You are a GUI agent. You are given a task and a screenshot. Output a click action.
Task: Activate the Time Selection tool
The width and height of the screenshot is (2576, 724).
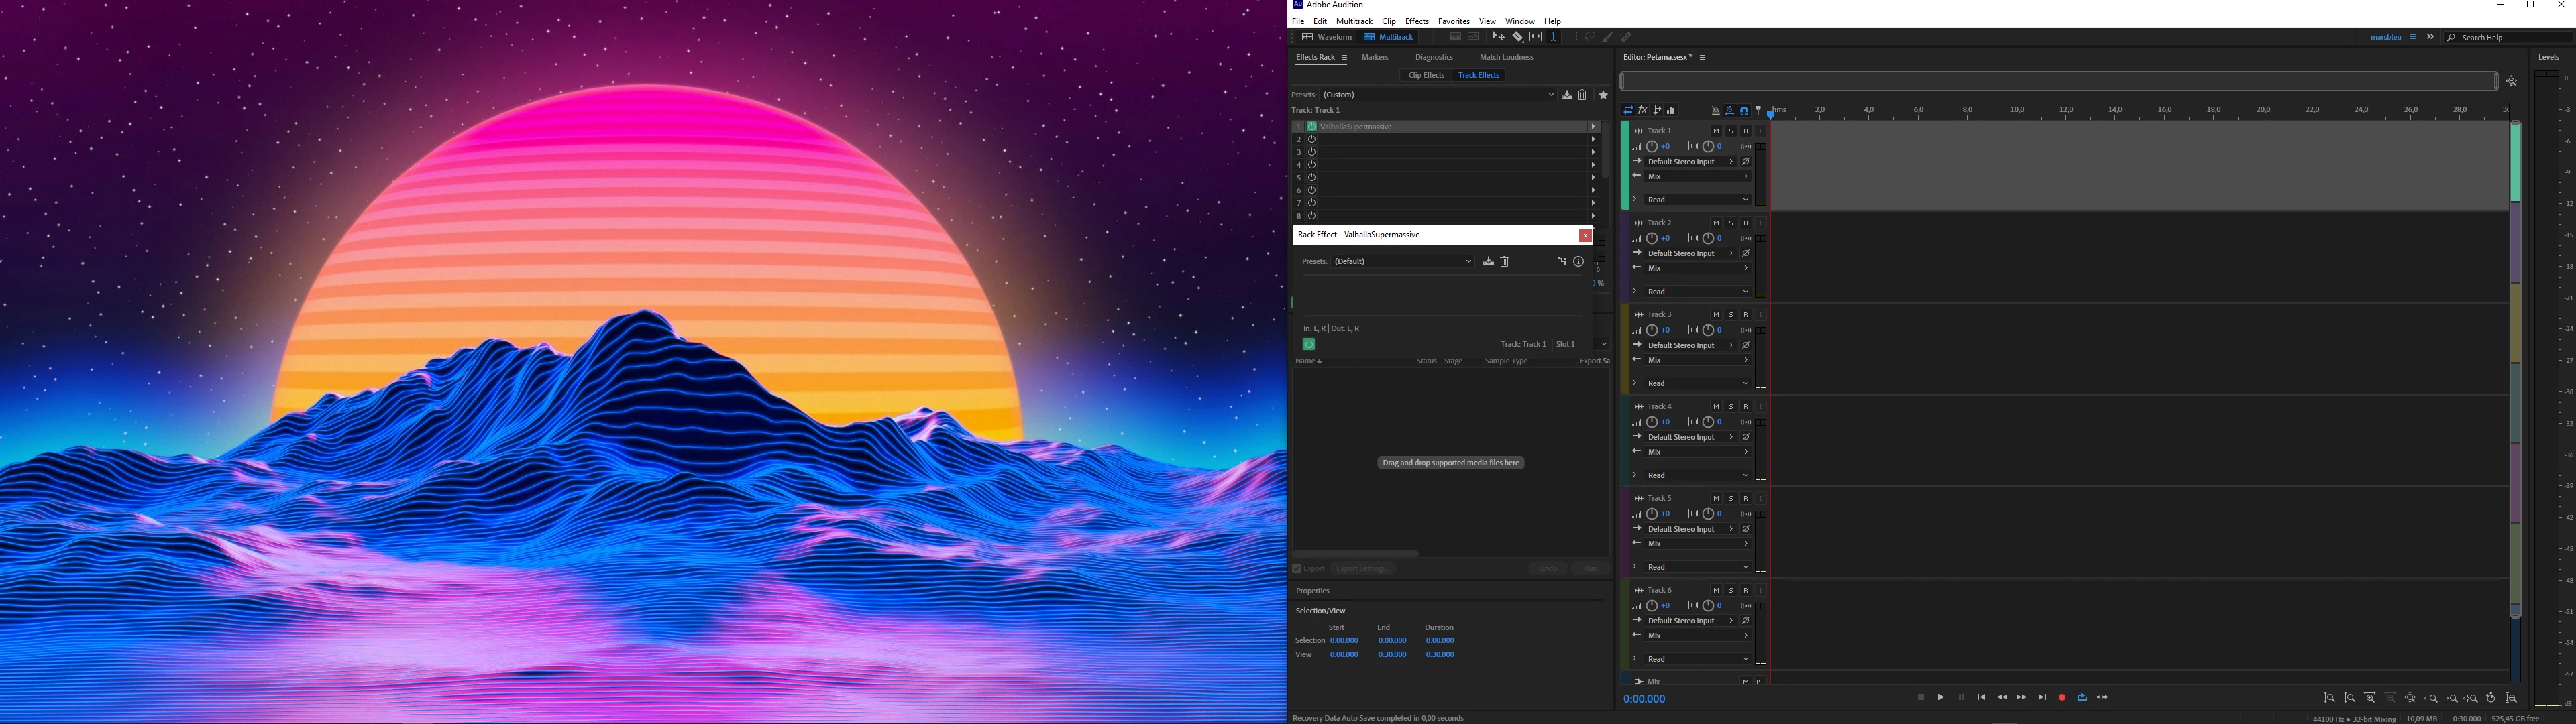click(1553, 37)
